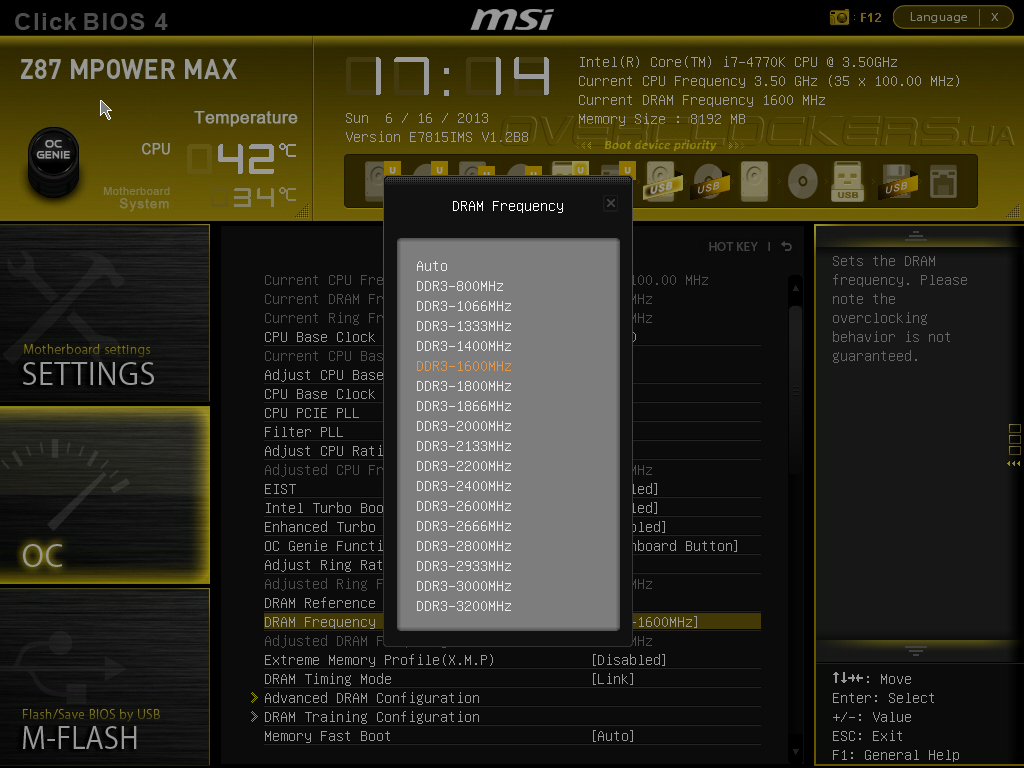Click the right-edge triple arrow expander
1024x768 pixels.
(x=1014, y=464)
